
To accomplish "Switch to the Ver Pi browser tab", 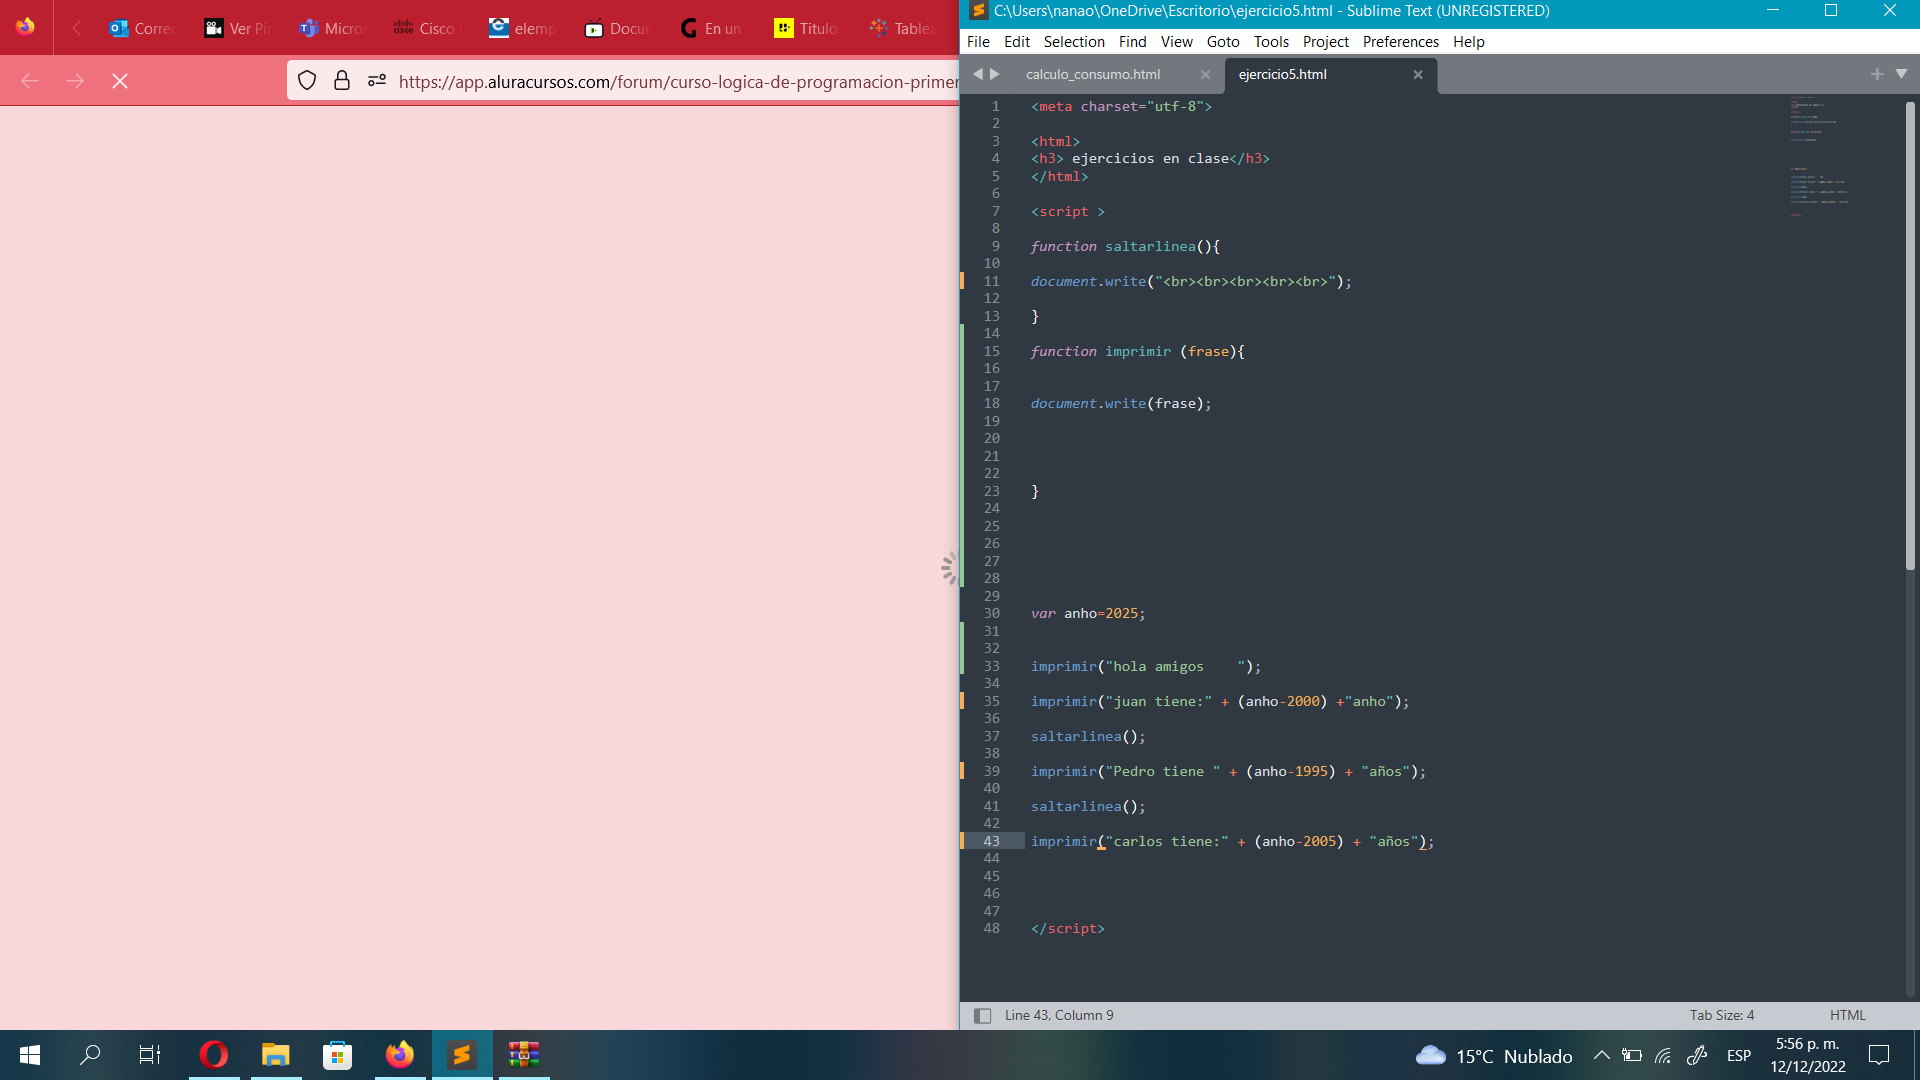I will coord(237,28).
